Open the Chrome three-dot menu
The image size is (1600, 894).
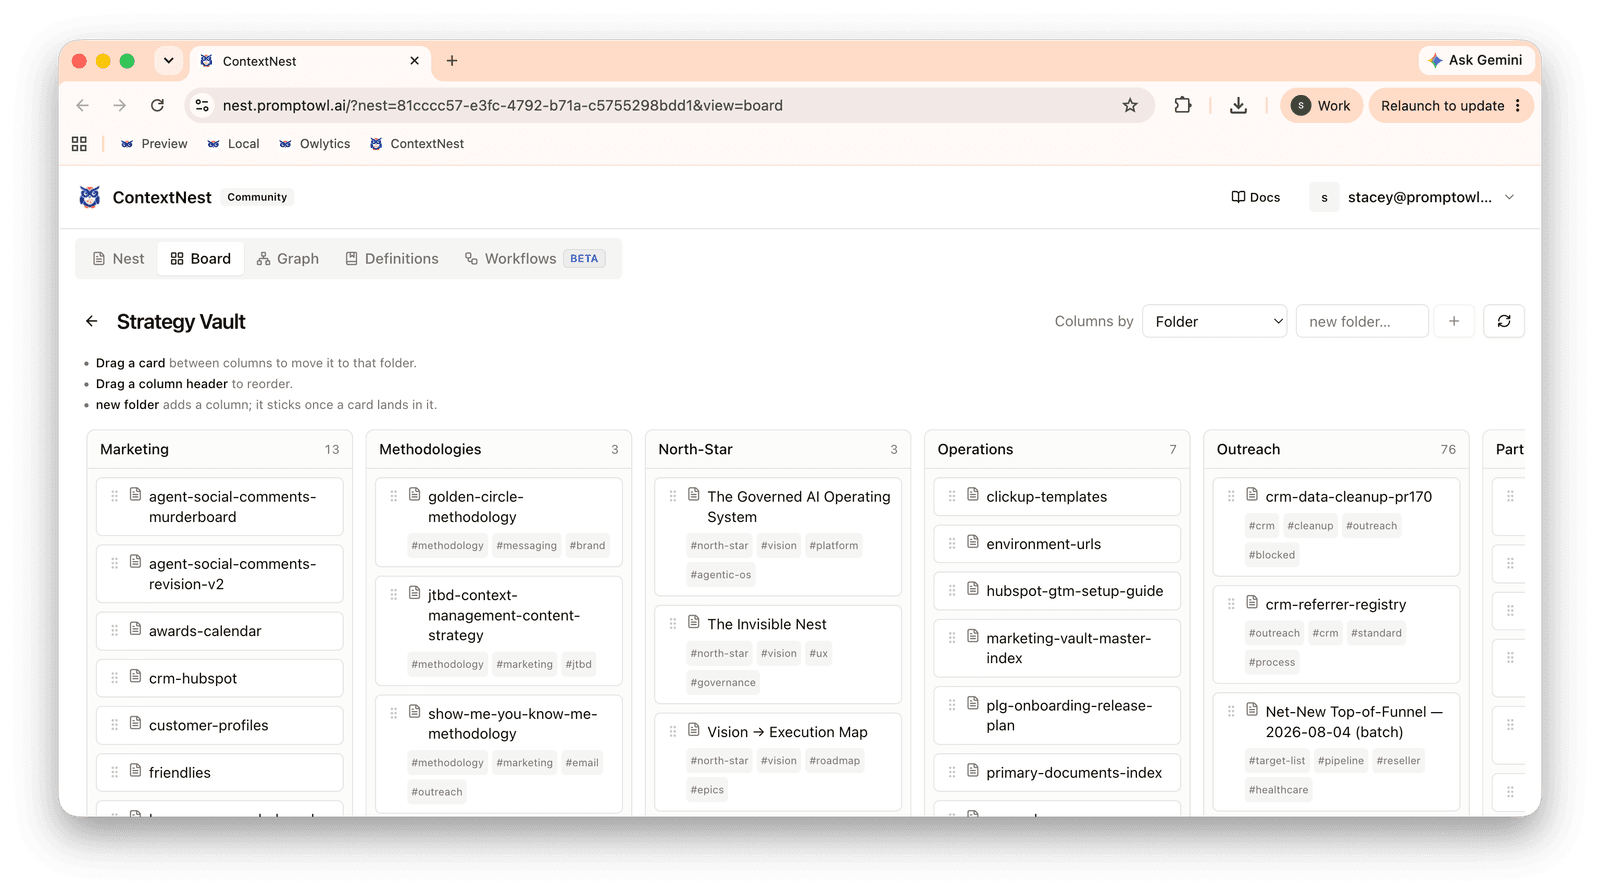click(1518, 105)
